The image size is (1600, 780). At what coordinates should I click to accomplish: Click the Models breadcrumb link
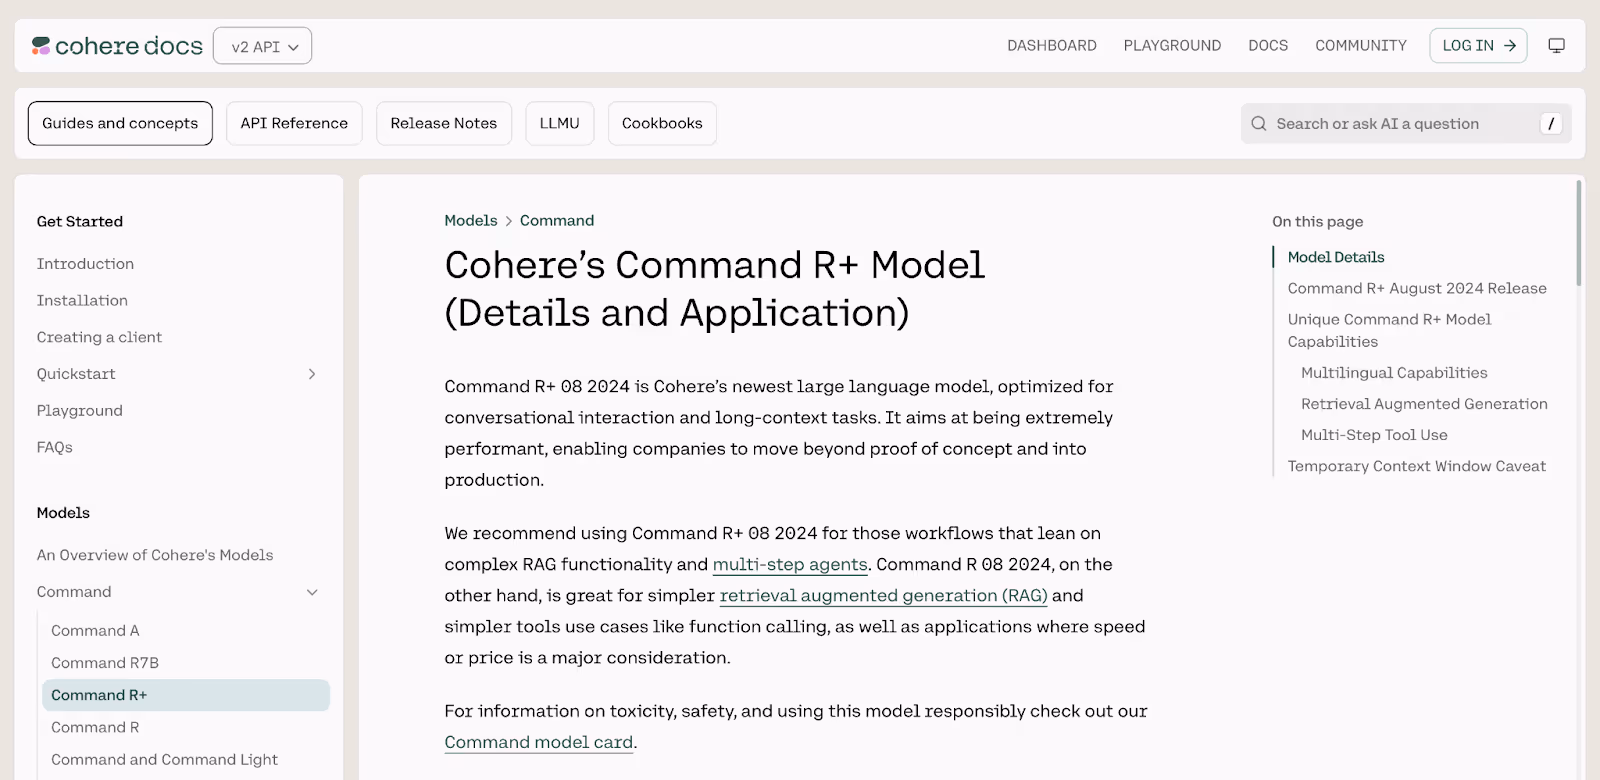(471, 221)
